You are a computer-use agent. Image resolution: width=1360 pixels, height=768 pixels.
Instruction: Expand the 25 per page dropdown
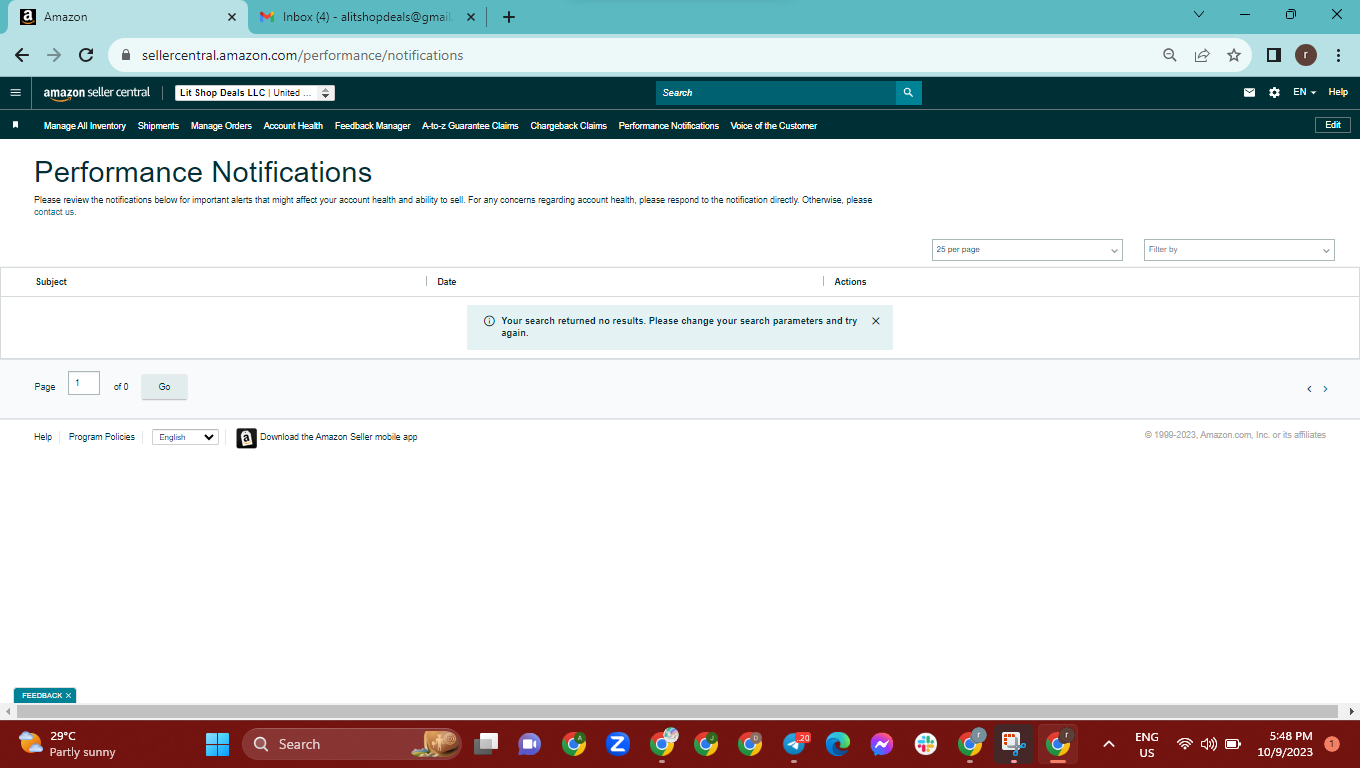(1027, 250)
